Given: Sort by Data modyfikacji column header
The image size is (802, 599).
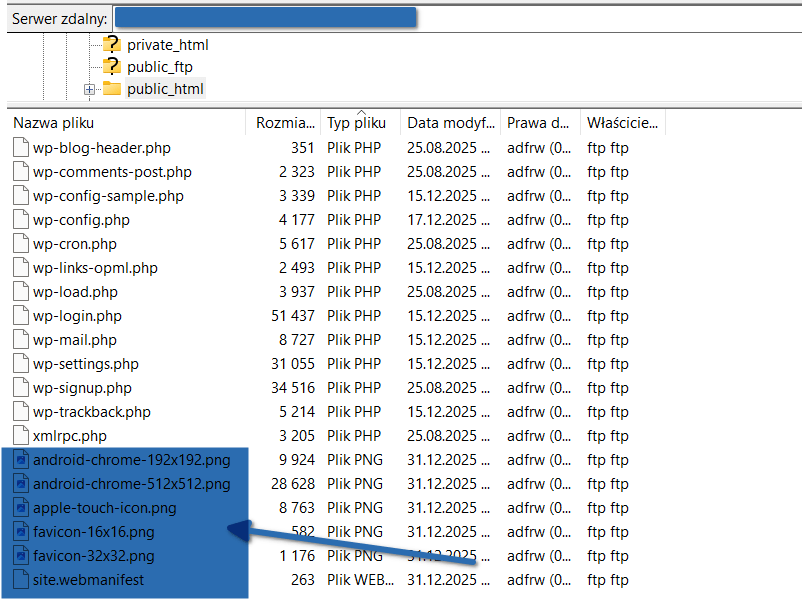Looking at the screenshot, I should [450, 123].
